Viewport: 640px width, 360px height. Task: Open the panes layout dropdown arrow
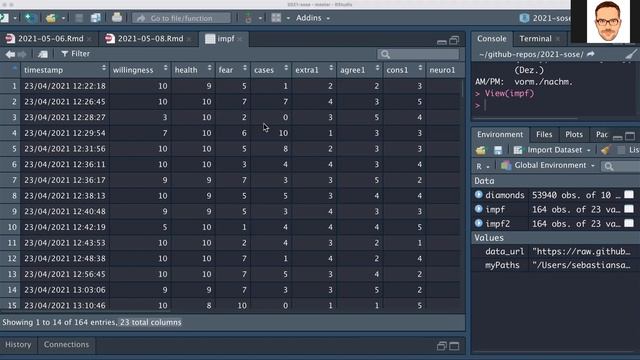point(288,18)
